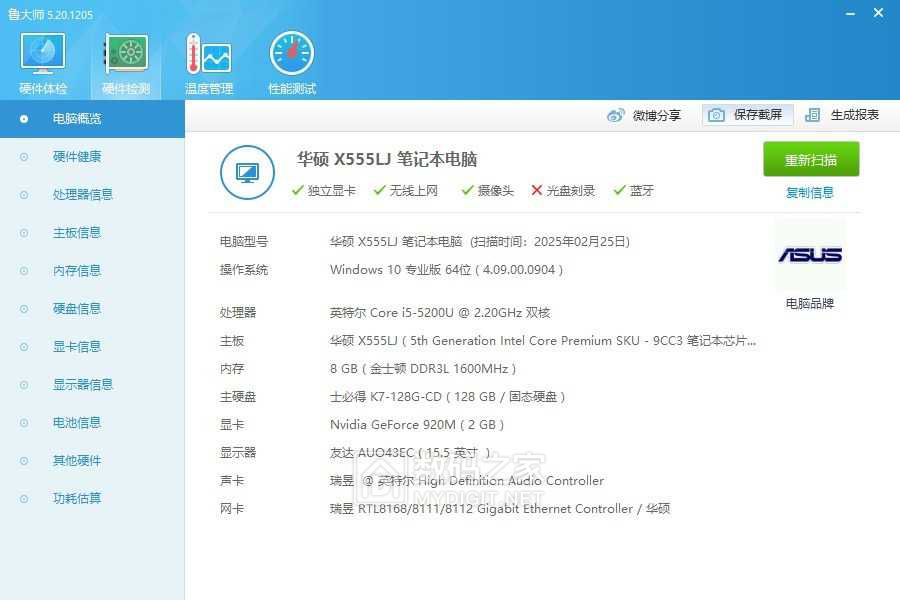Open the 温度管理 temperature management icon
Image resolution: width=900 pixels, height=600 pixels.
click(x=208, y=63)
